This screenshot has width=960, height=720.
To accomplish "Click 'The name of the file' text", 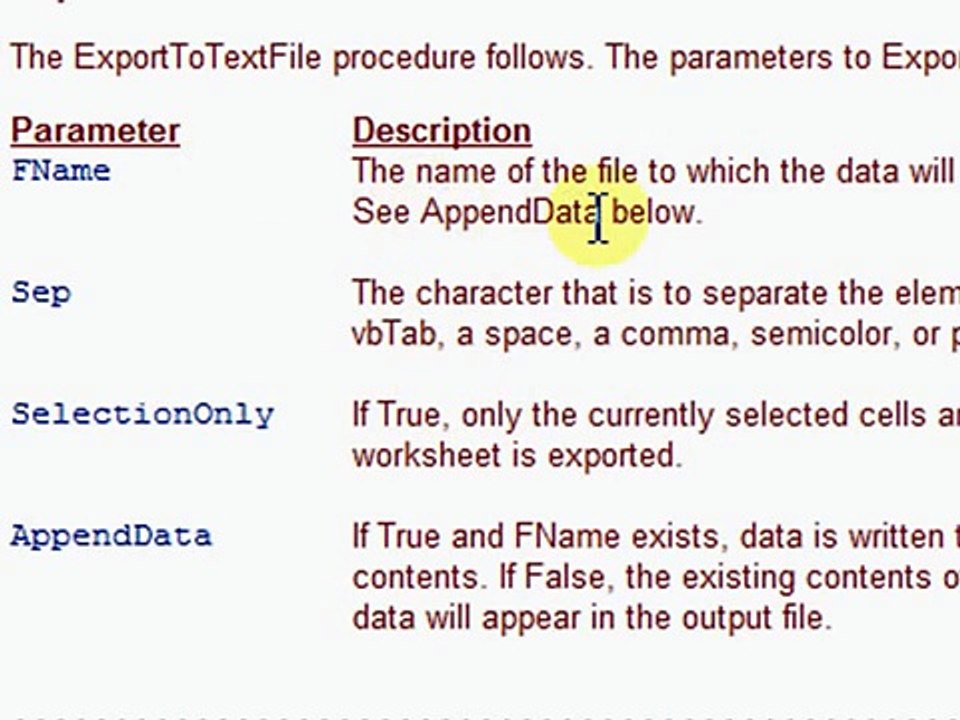I will (x=495, y=171).
